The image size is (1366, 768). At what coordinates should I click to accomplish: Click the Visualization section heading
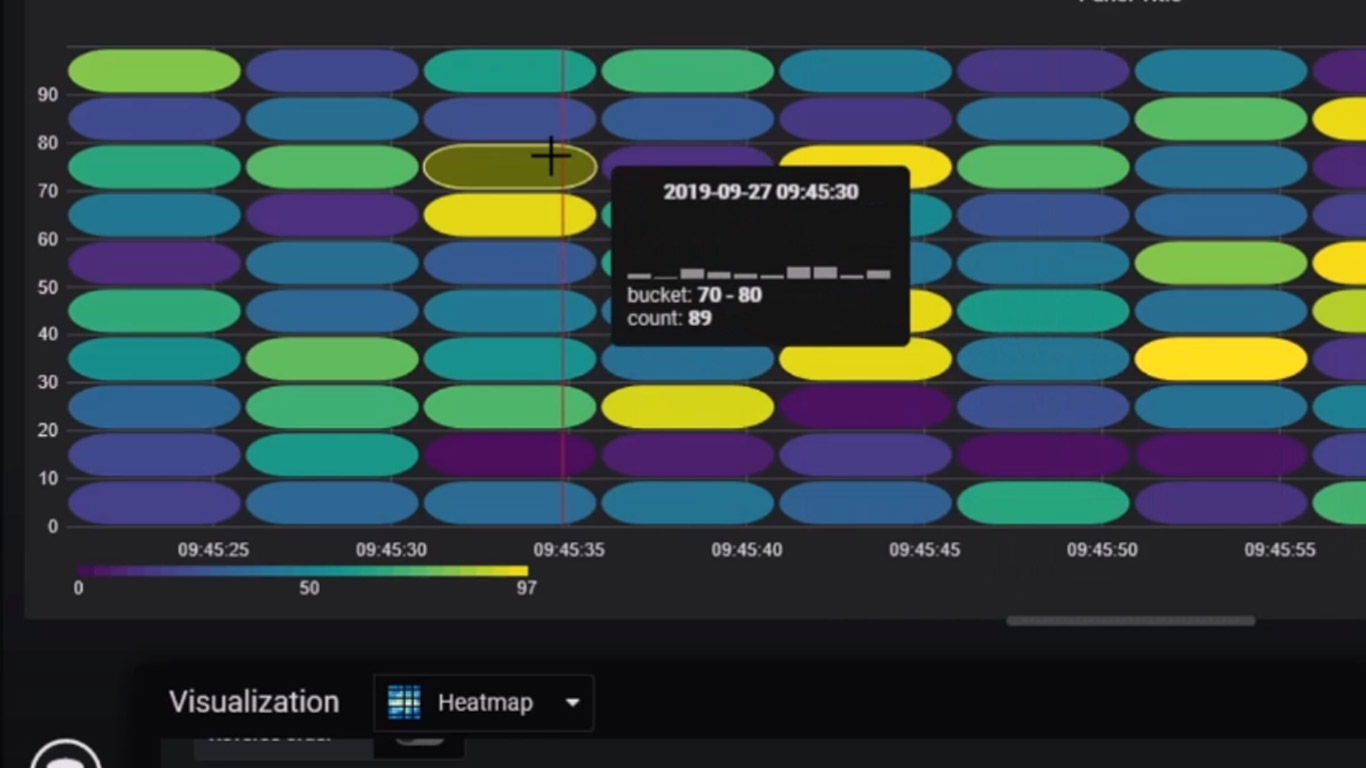pos(254,702)
